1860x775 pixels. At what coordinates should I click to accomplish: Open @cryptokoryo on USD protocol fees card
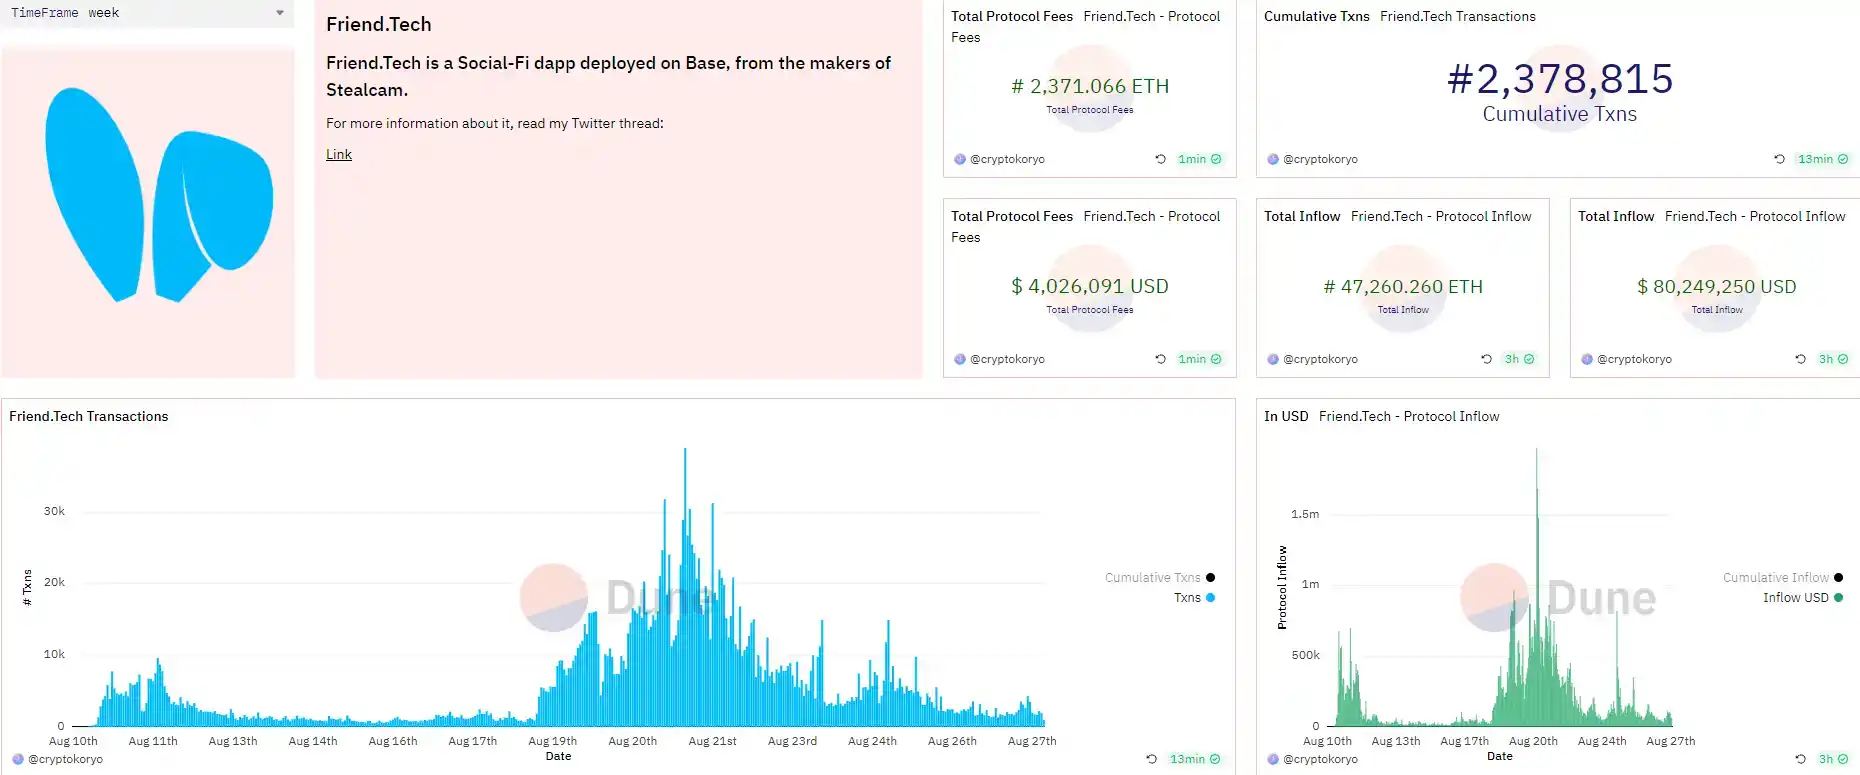pyautogui.click(x=1007, y=359)
